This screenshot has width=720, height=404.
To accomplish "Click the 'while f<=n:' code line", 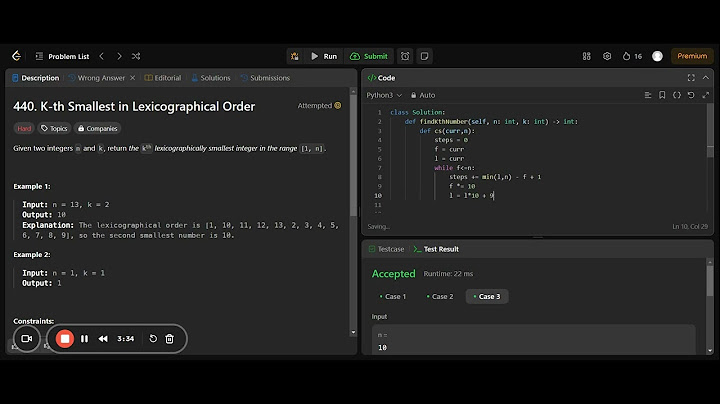I will (x=455, y=168).
